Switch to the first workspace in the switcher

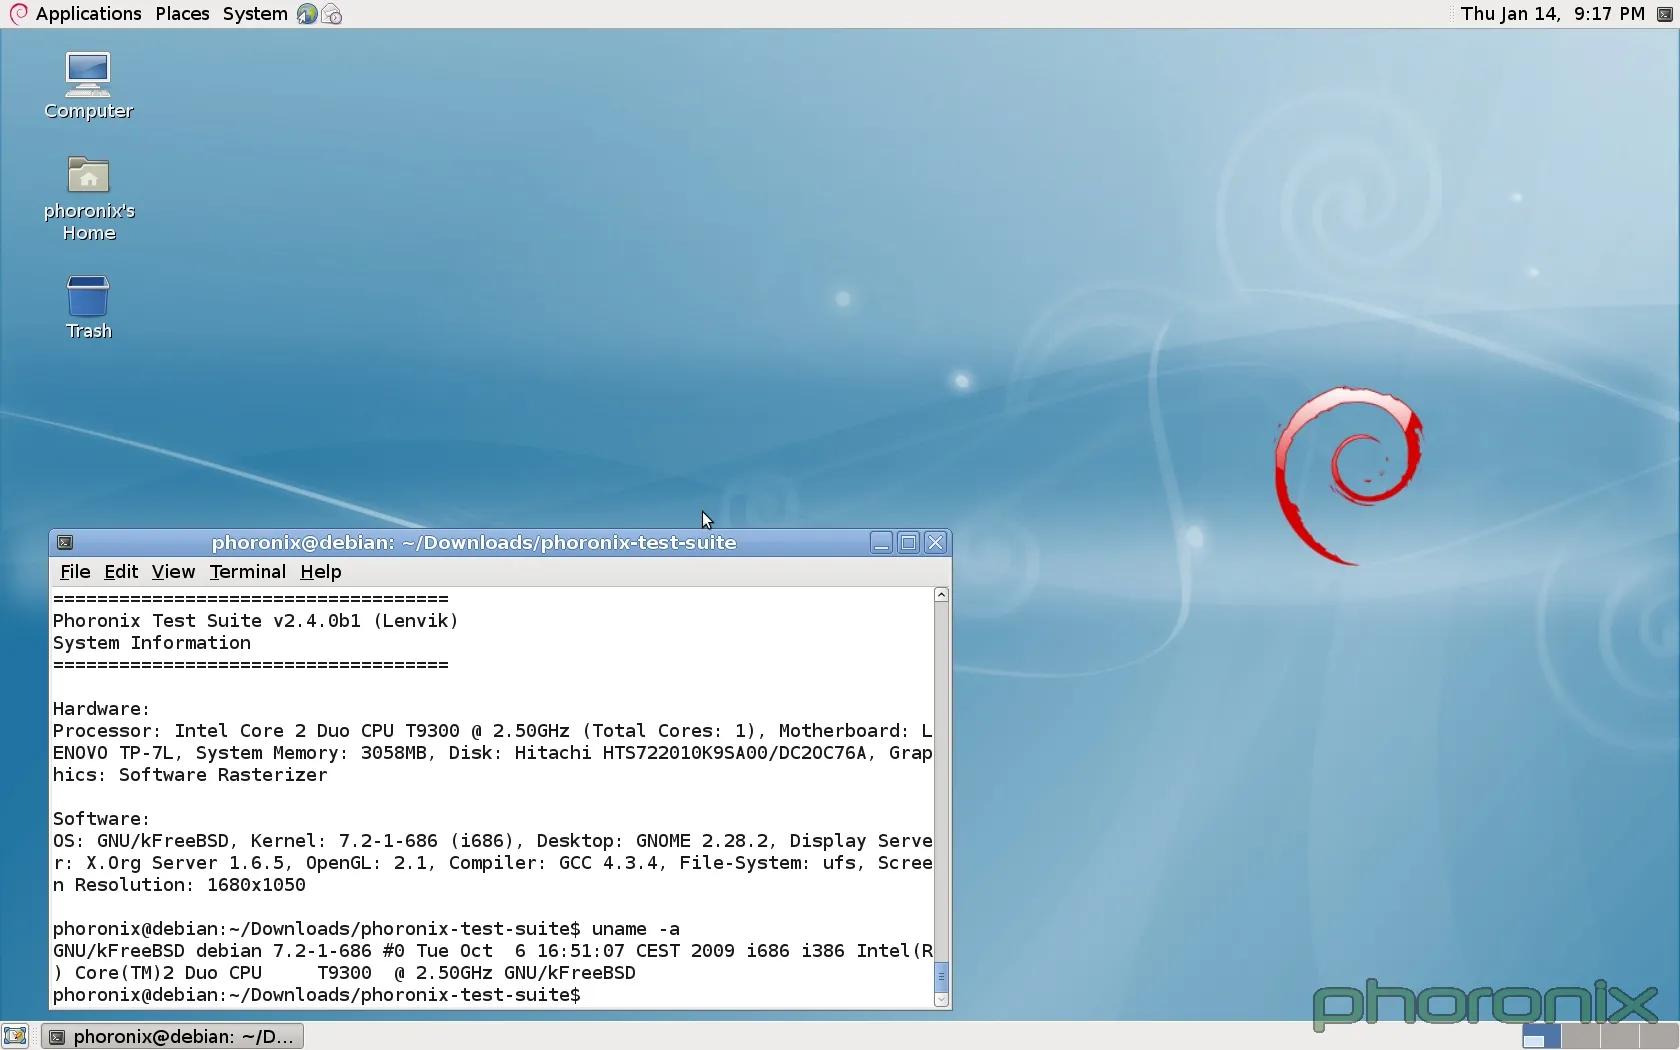1541,1036
